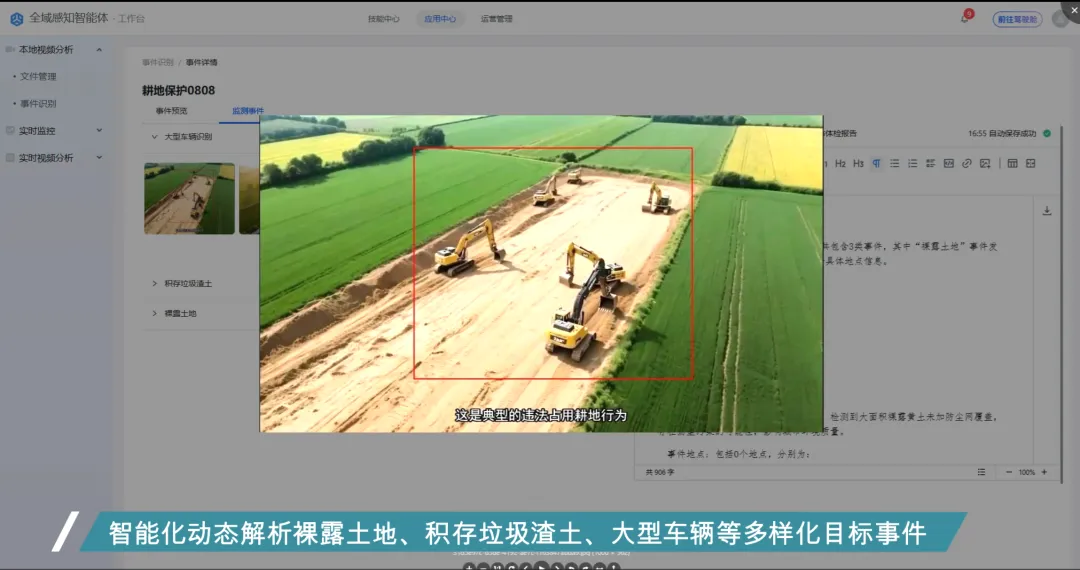The height and width of the screenshot is (570, 1080).
Task: Insert a hyperlink via link icon
Action: [x=966, y=163]
